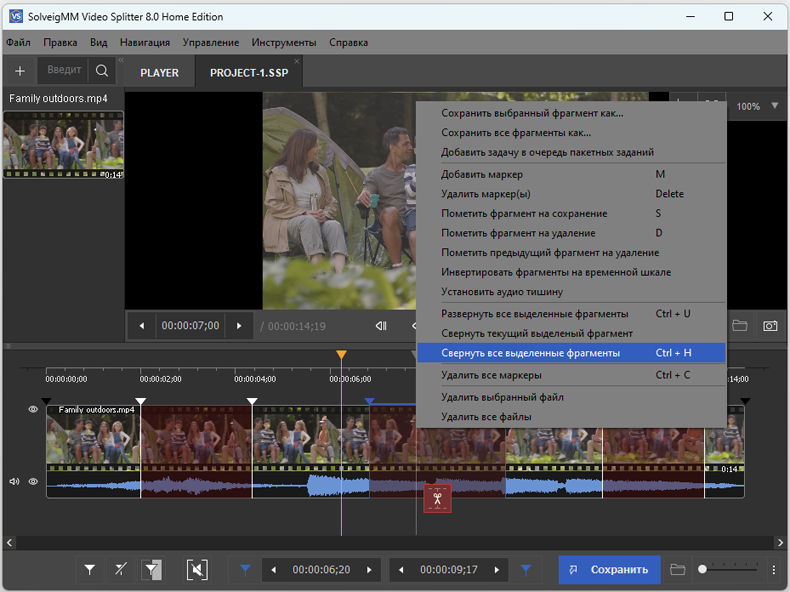Click the left blue start-marker icon
Image resolution: width=790 pixels, height=592 pixels.
245,570
